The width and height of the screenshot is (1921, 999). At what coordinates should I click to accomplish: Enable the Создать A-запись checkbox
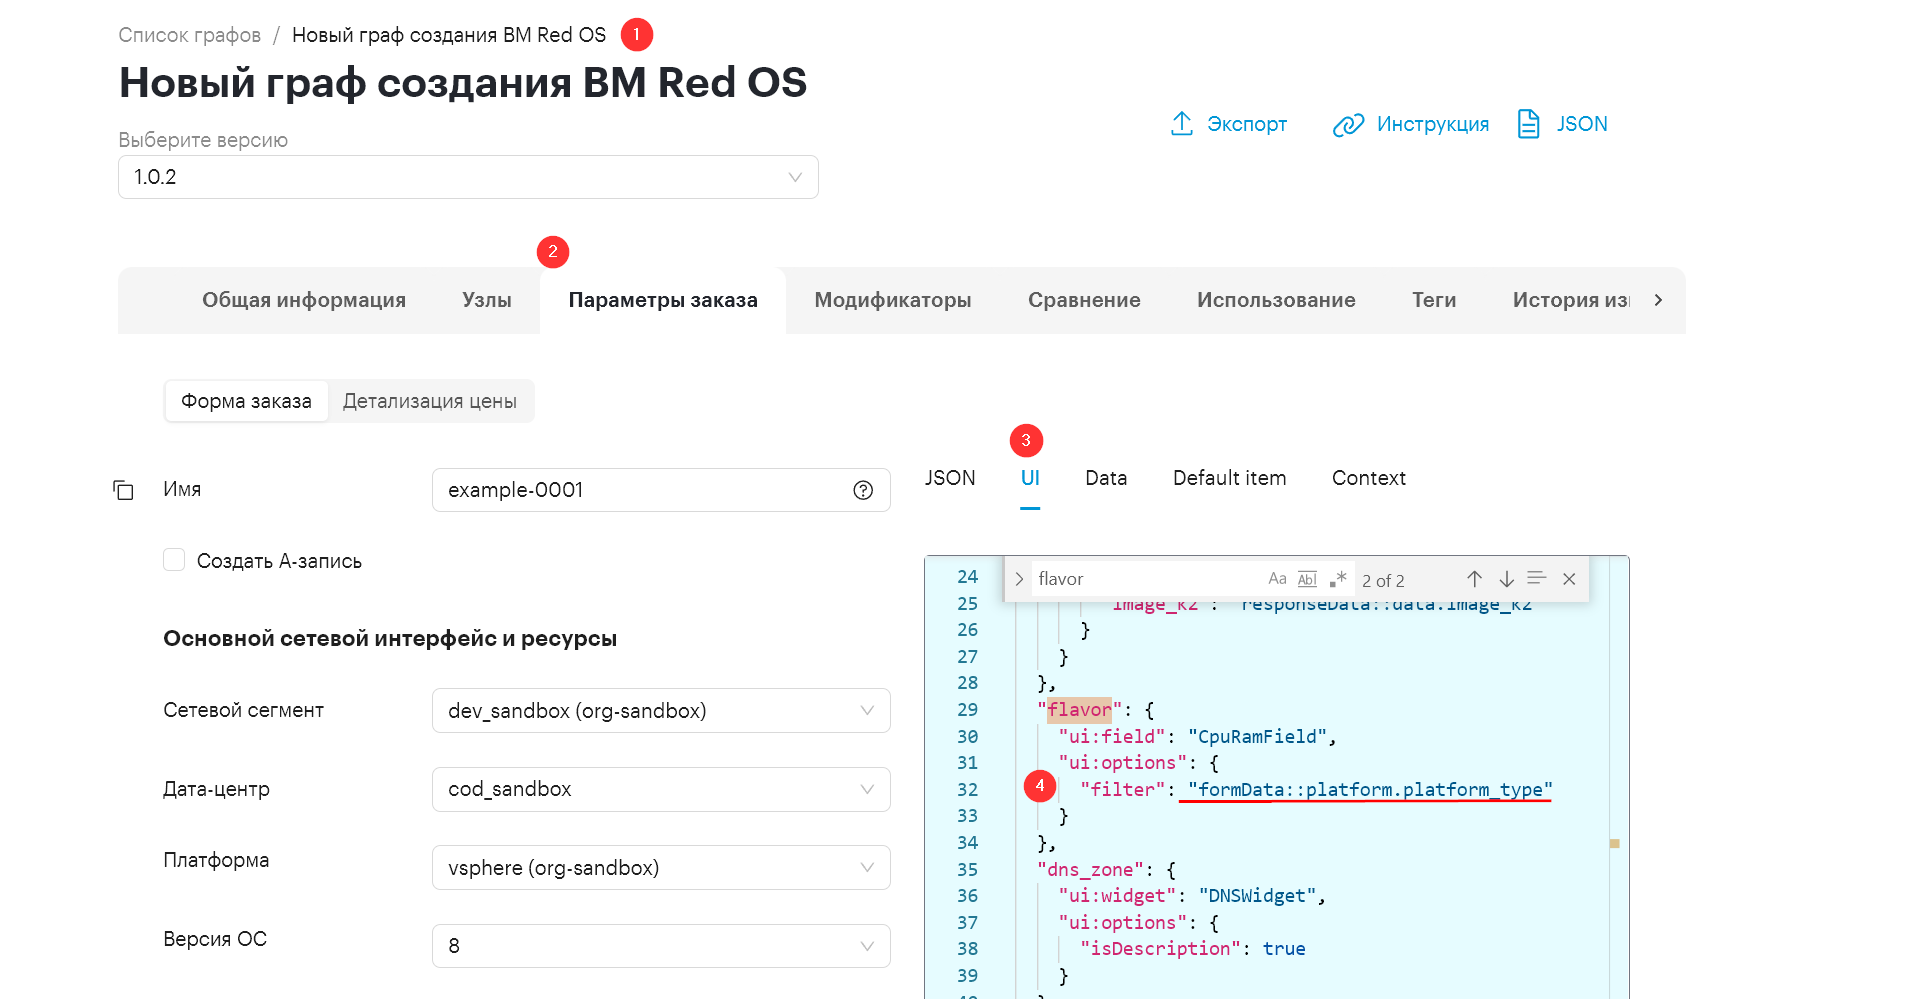[174, 560]
